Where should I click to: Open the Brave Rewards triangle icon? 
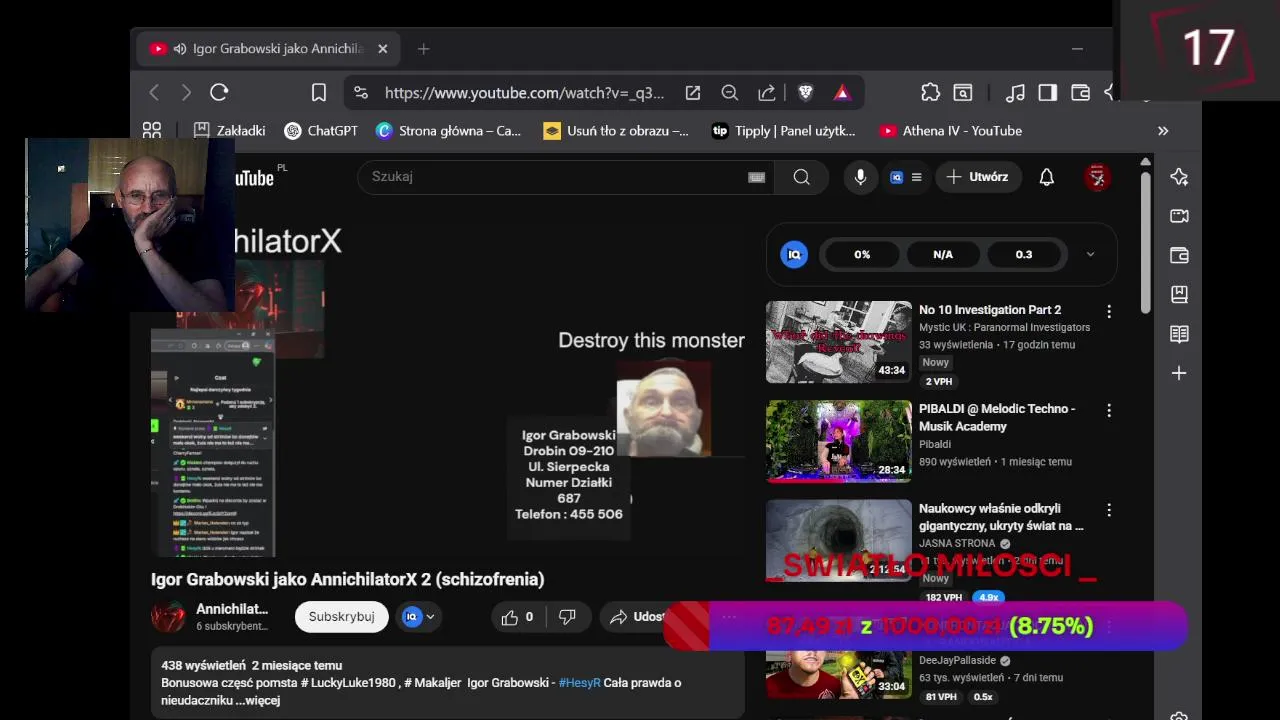click(842, 93)
